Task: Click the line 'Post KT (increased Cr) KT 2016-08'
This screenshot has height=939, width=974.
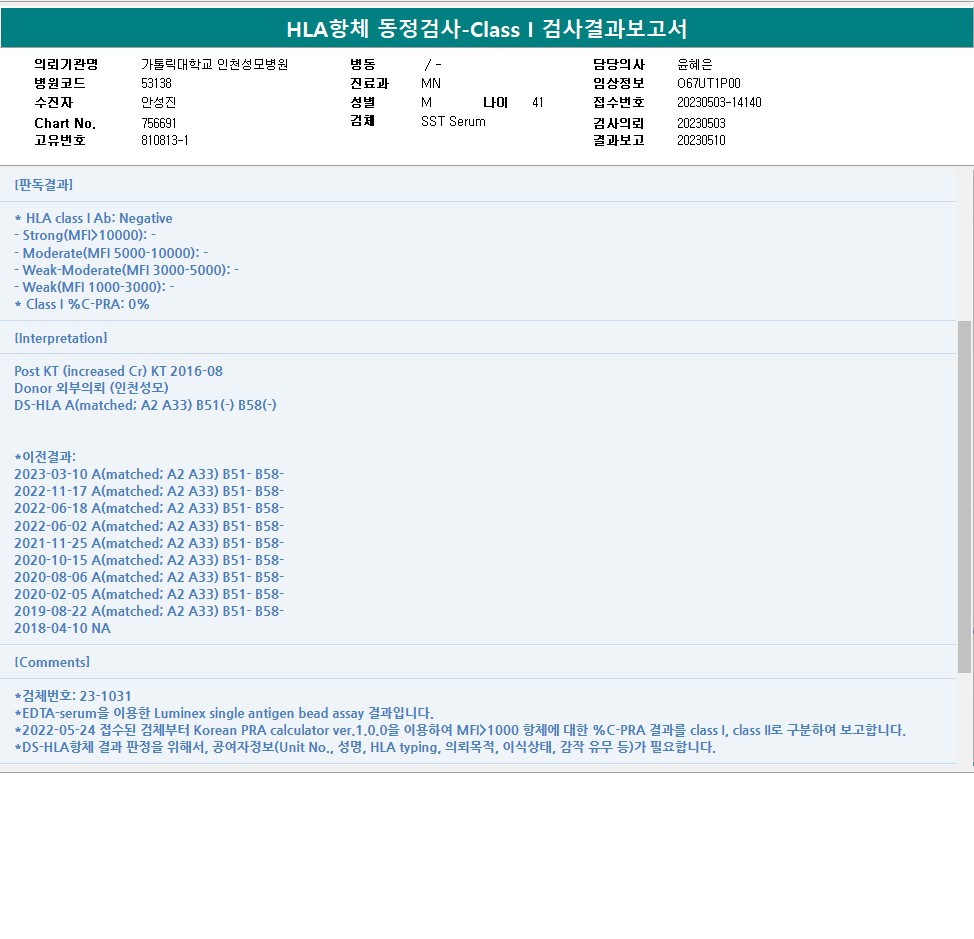Action: tap(118, 371)
